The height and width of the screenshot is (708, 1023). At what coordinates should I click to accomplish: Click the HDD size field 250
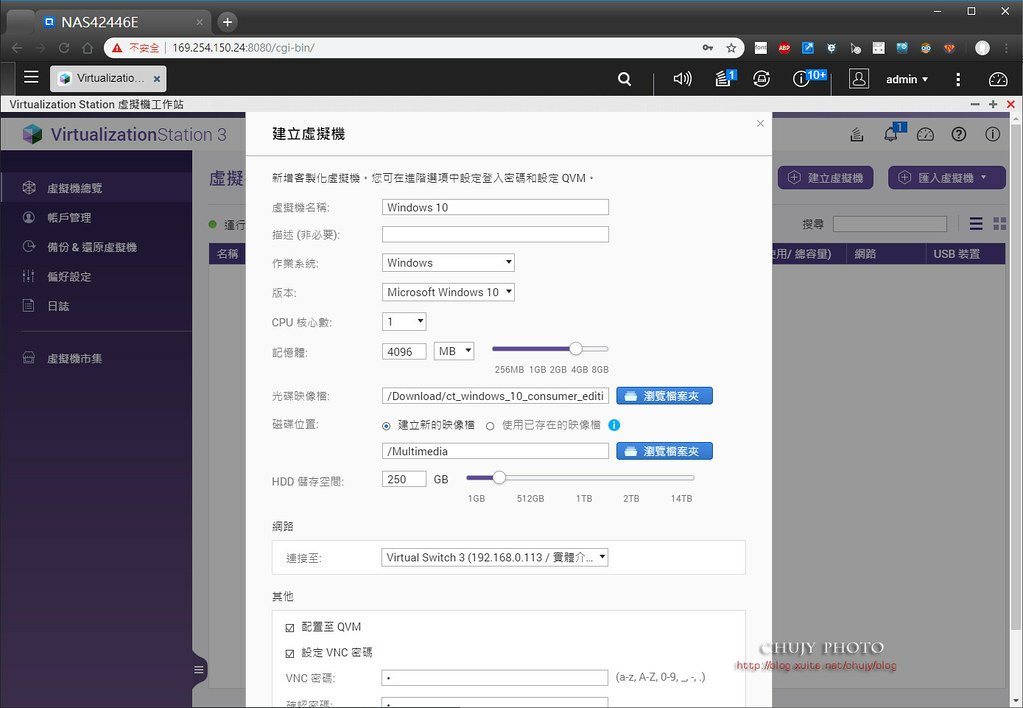(404, 479)
